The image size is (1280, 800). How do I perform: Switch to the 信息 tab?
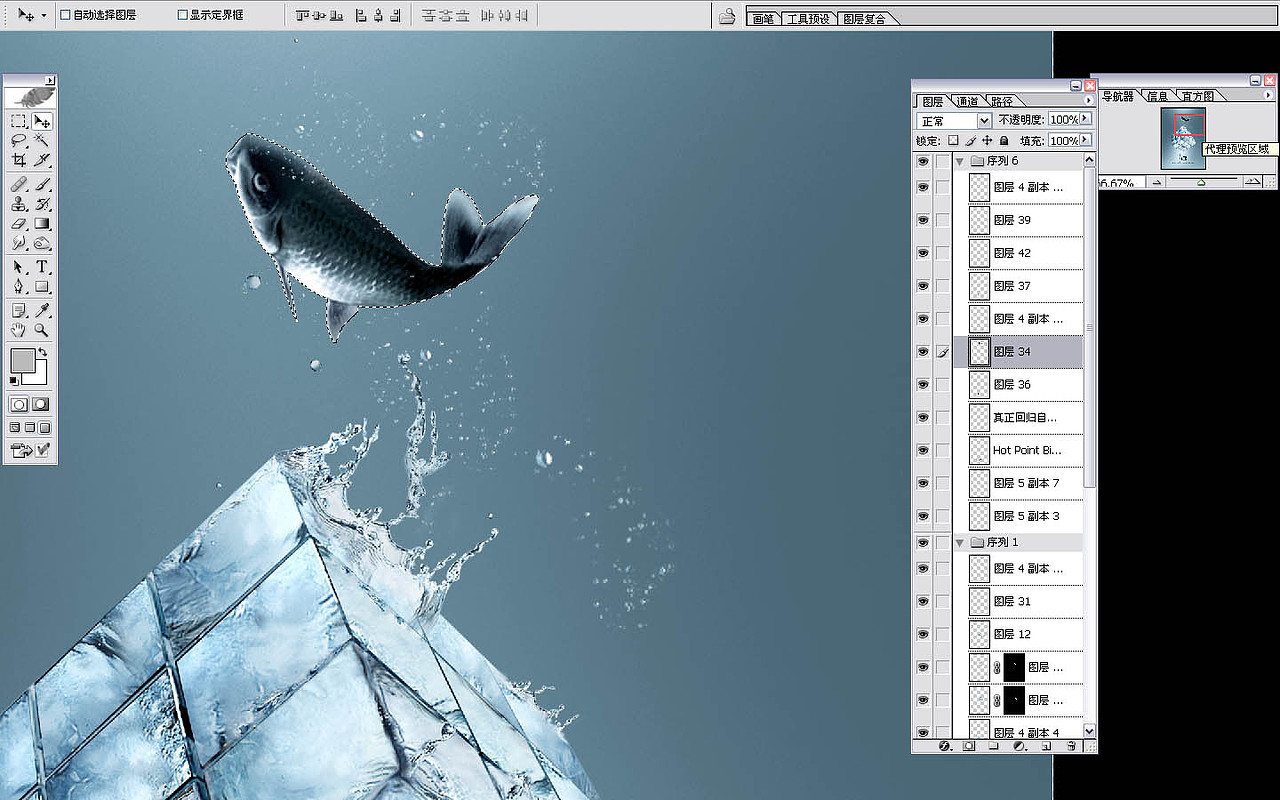click(x=1157, y=96)
